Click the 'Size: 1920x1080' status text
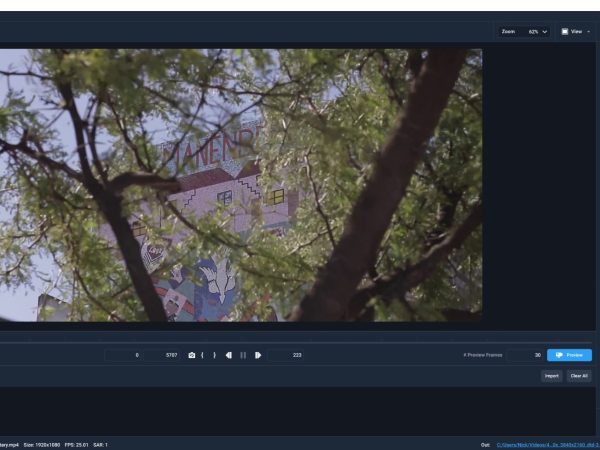 [42, 445]
